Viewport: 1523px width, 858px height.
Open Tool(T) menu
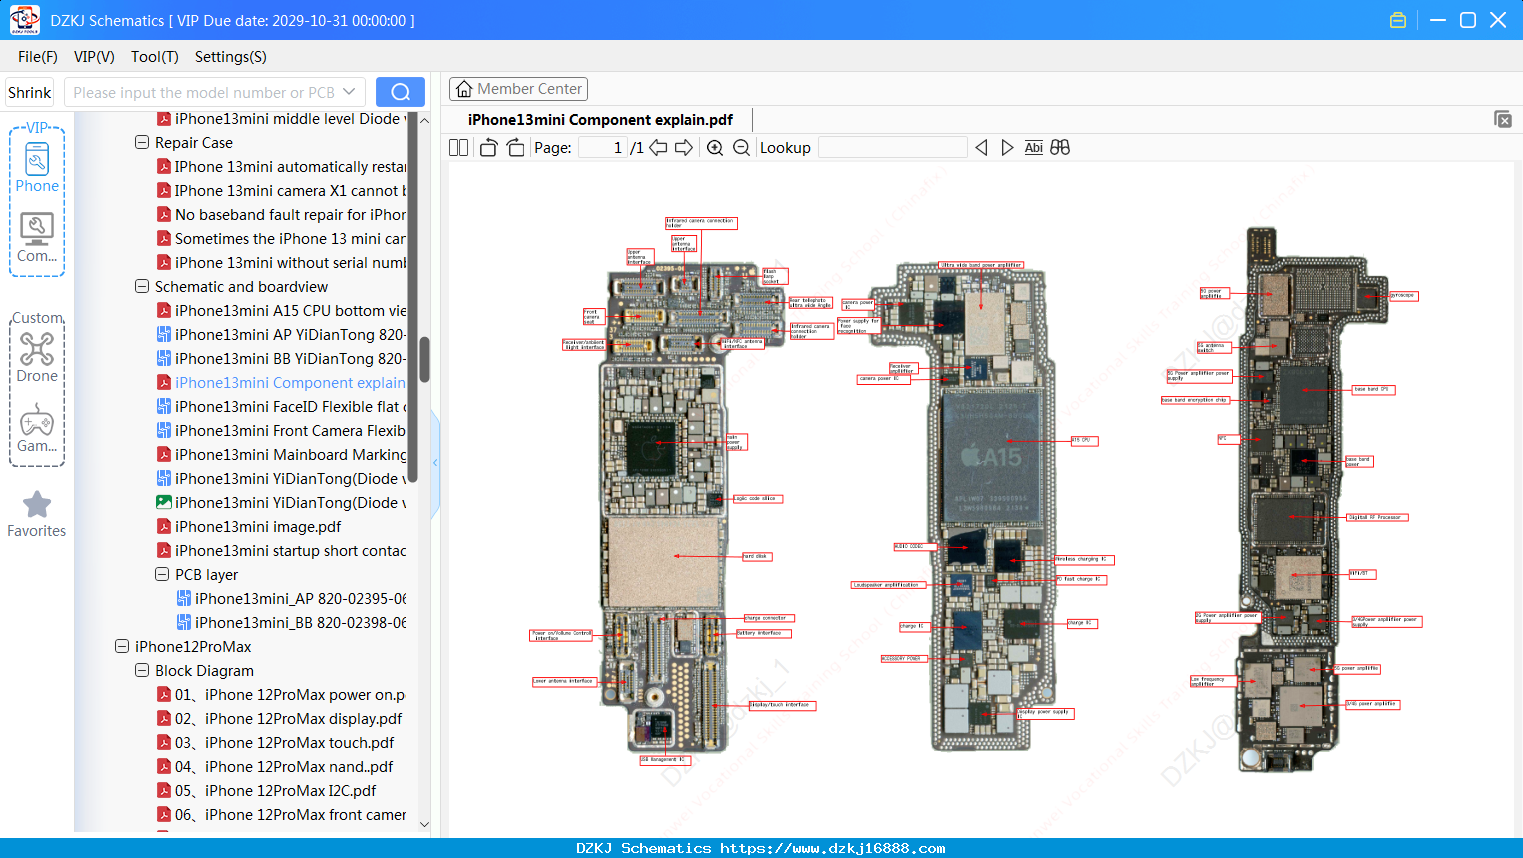[x=155, y=57]
